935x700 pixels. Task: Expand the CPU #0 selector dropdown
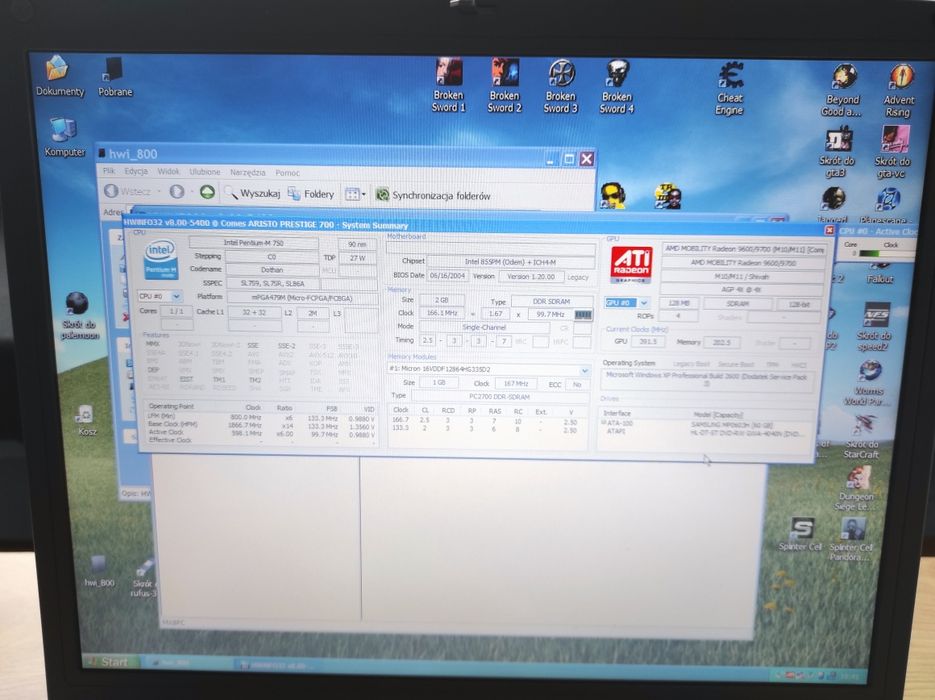(177, 296)
